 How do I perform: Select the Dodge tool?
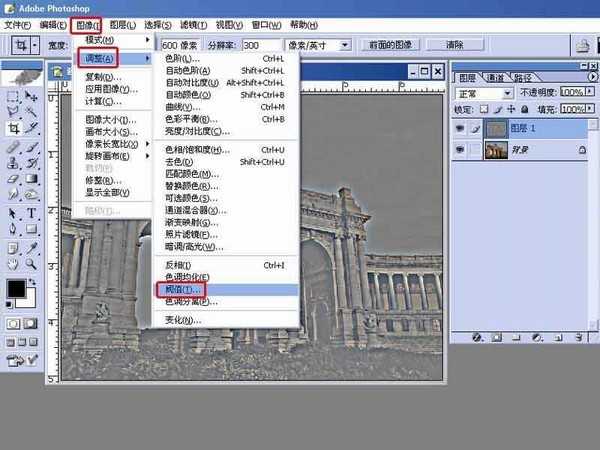(x=31, y=194)
